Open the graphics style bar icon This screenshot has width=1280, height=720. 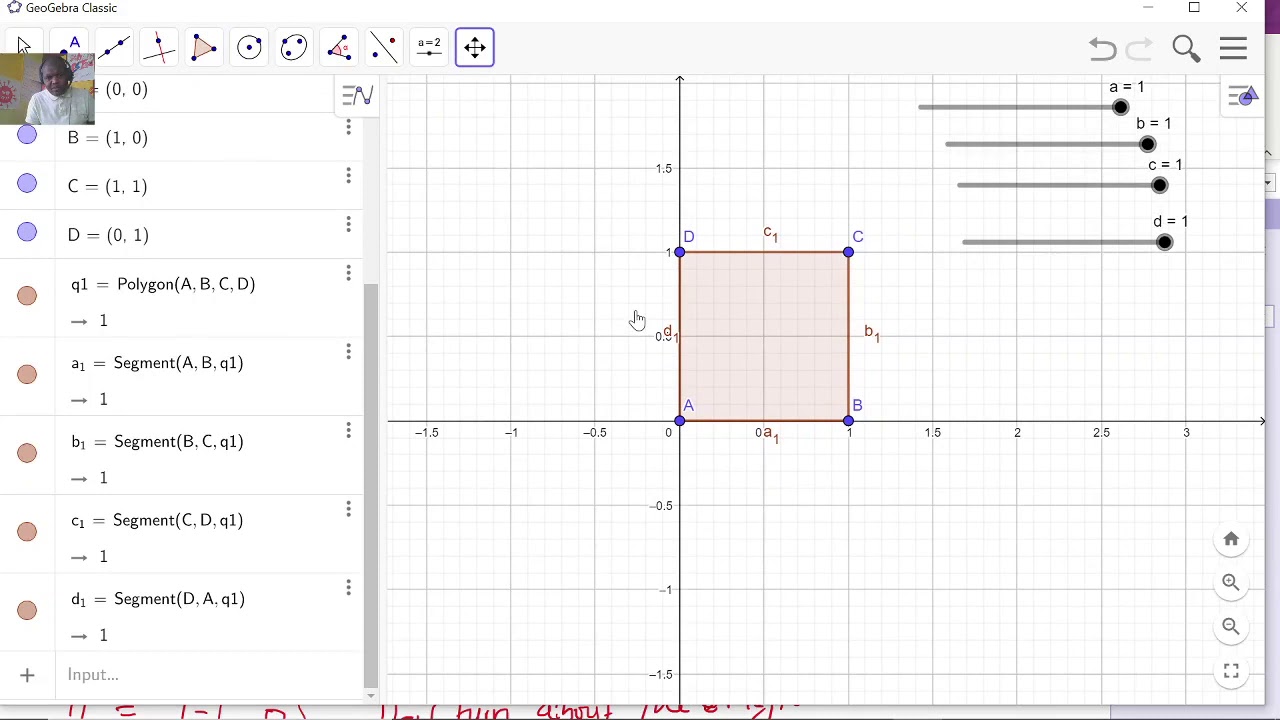pos(1243,96)
